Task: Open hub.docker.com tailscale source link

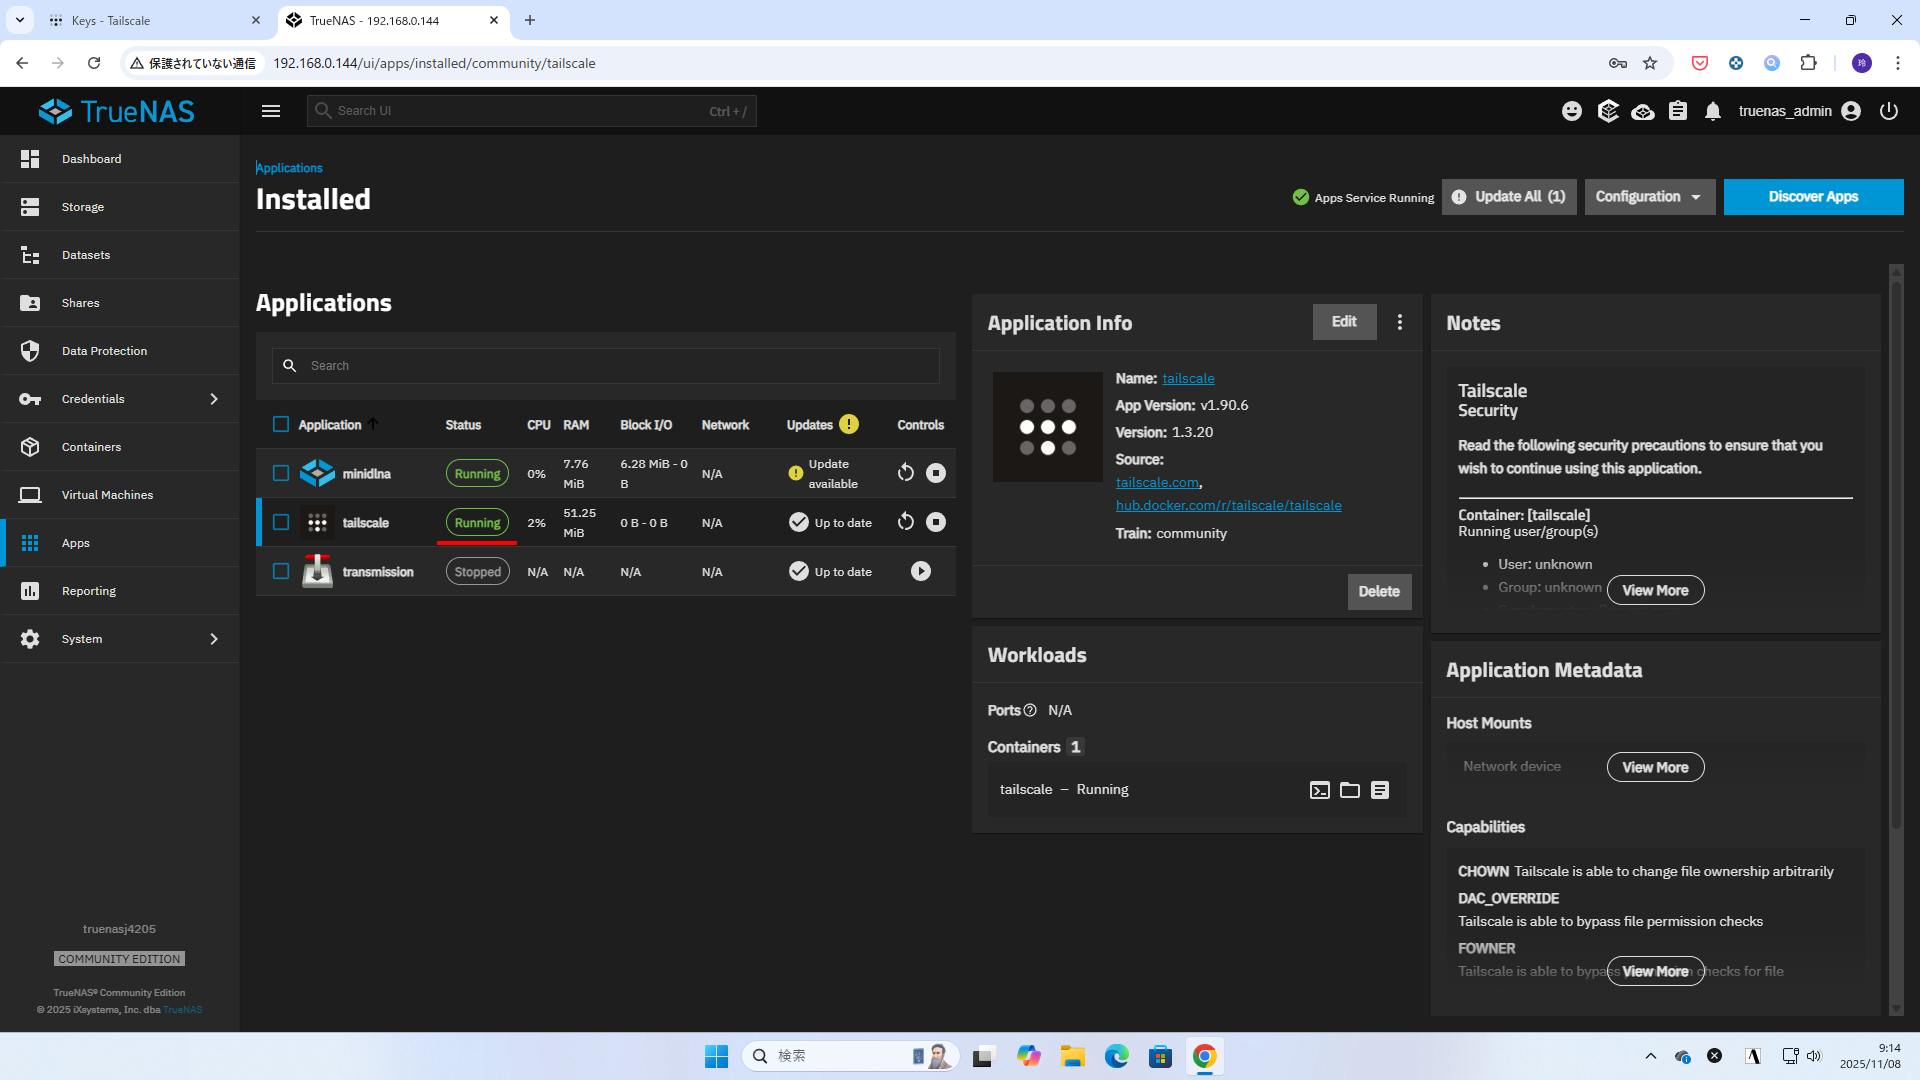Action: (x=1228, y=505)
